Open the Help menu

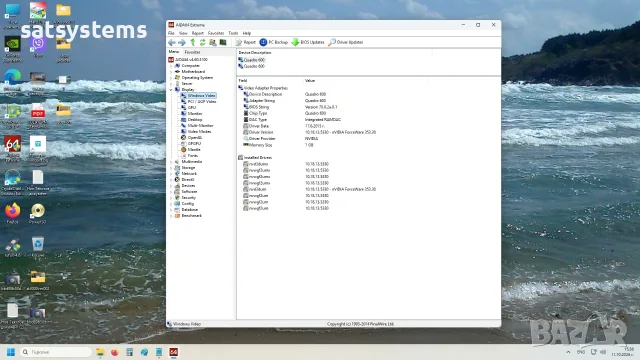click(x=247, y=33)
